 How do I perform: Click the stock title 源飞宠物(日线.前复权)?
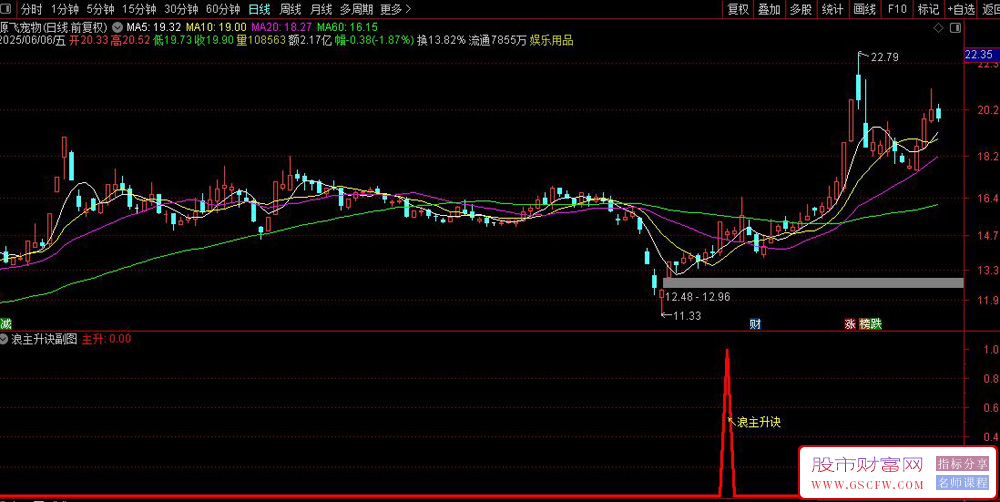55,27
